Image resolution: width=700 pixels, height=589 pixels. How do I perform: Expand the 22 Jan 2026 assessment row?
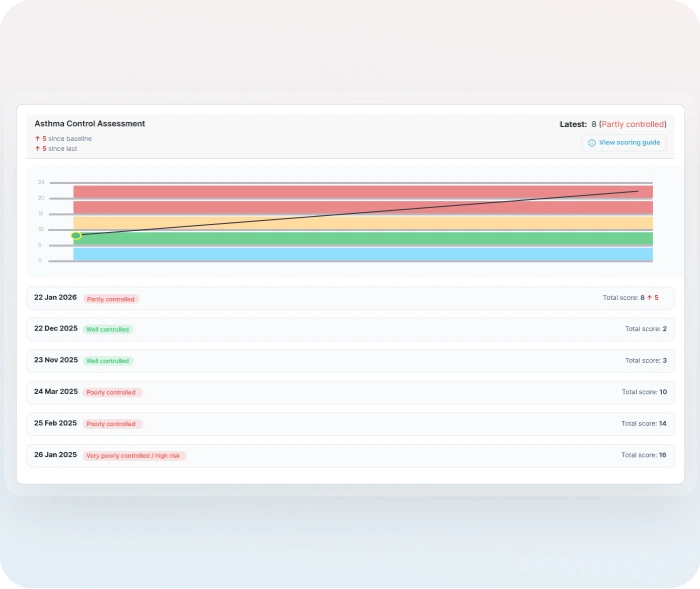coord(350,298)
